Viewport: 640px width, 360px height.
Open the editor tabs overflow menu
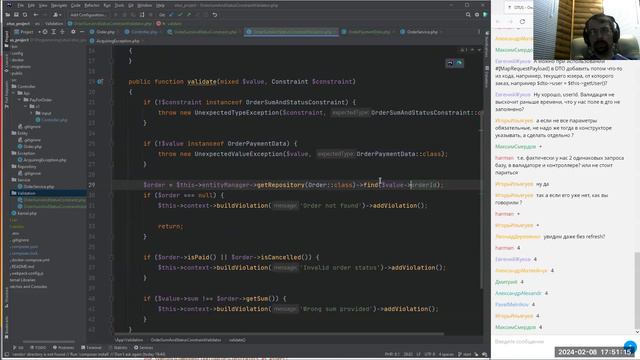[x=479, y=32]
